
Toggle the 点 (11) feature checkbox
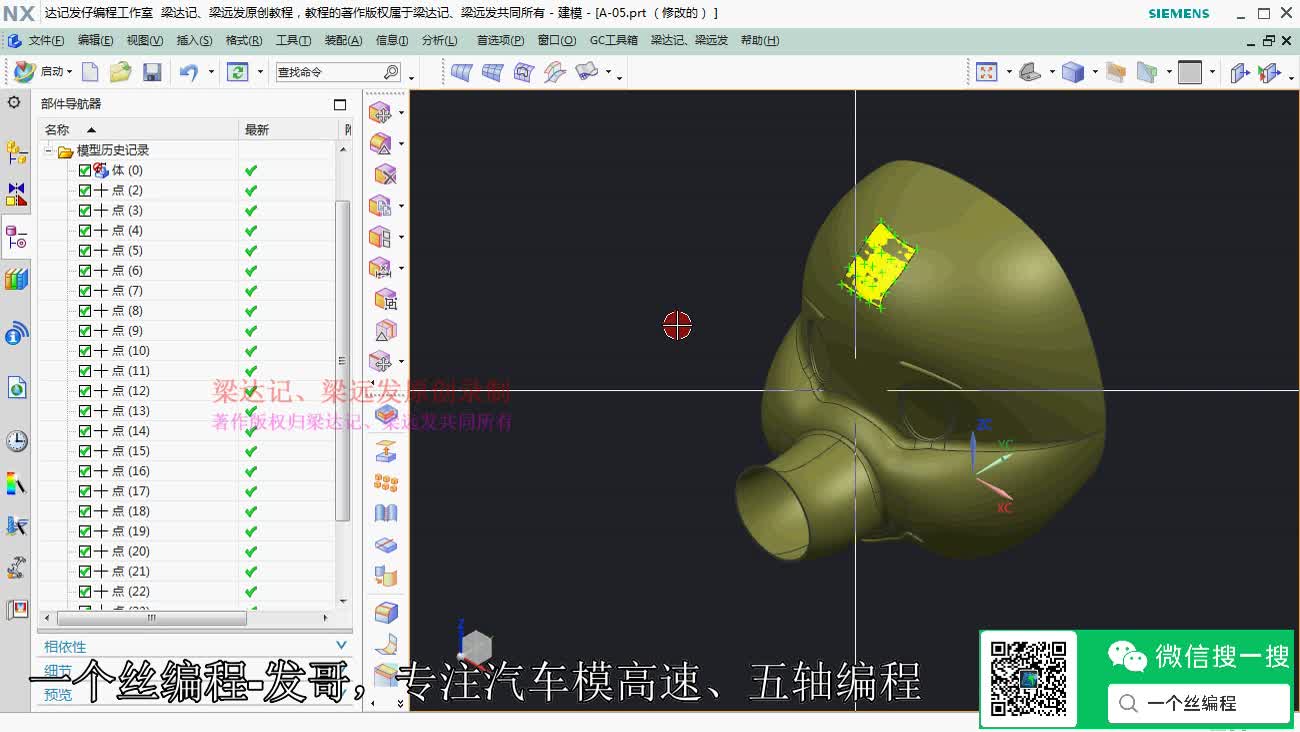tap(85, 370)
